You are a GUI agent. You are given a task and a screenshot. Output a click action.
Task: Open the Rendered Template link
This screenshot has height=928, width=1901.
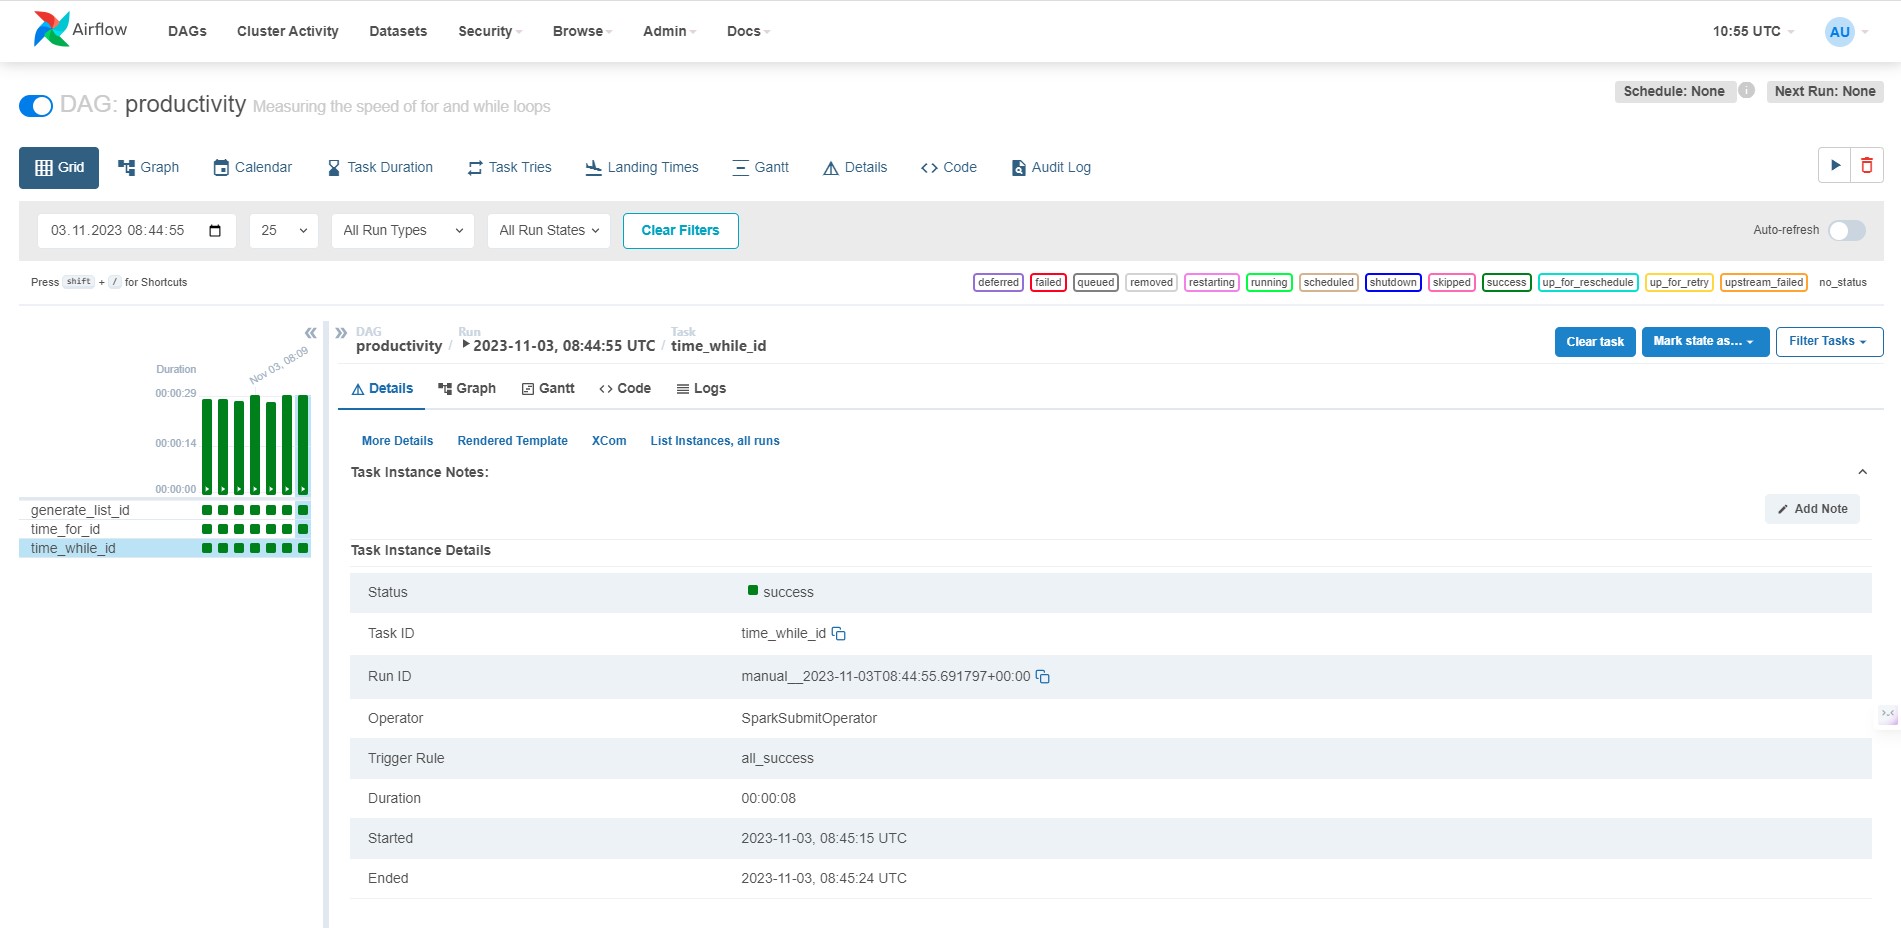pos(512,441)
